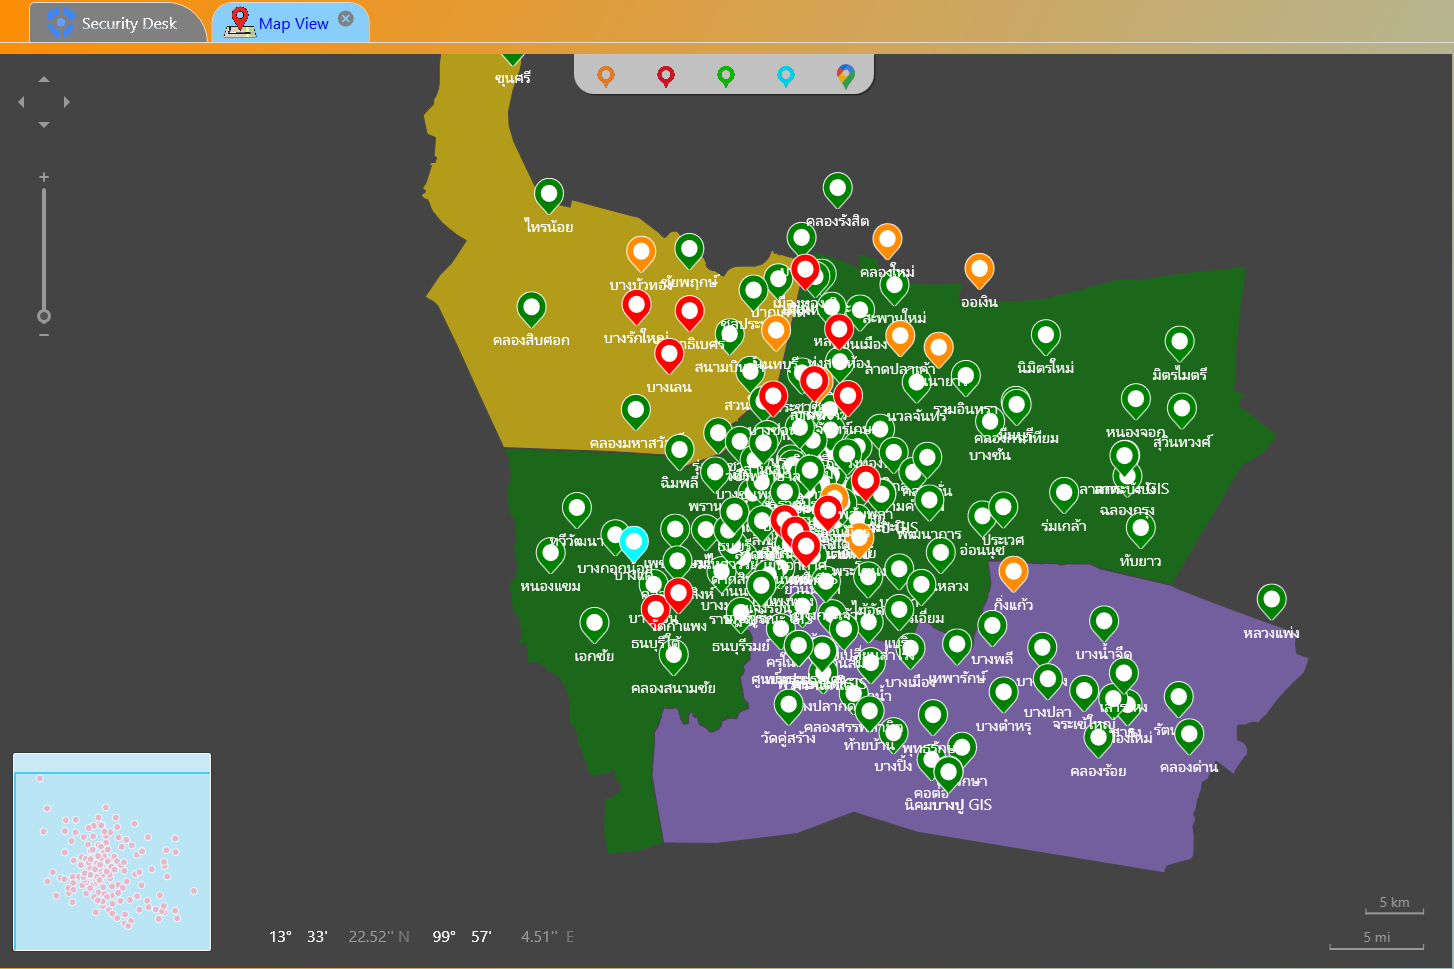Select the green pin labeled ไทรน้อย
The image size is (1454, 969).
pos(548,194)
